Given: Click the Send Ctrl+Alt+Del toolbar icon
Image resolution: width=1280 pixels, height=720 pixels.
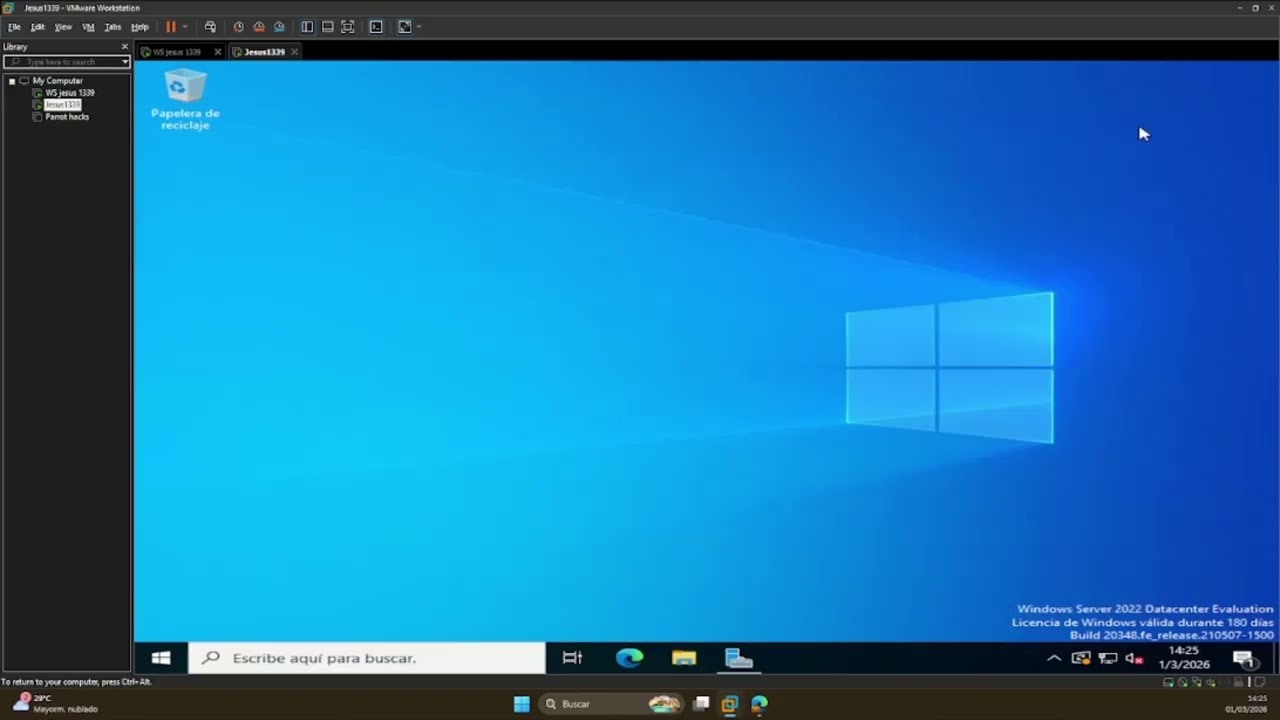Looking at the screenshot, I should [x=210, y=27].
